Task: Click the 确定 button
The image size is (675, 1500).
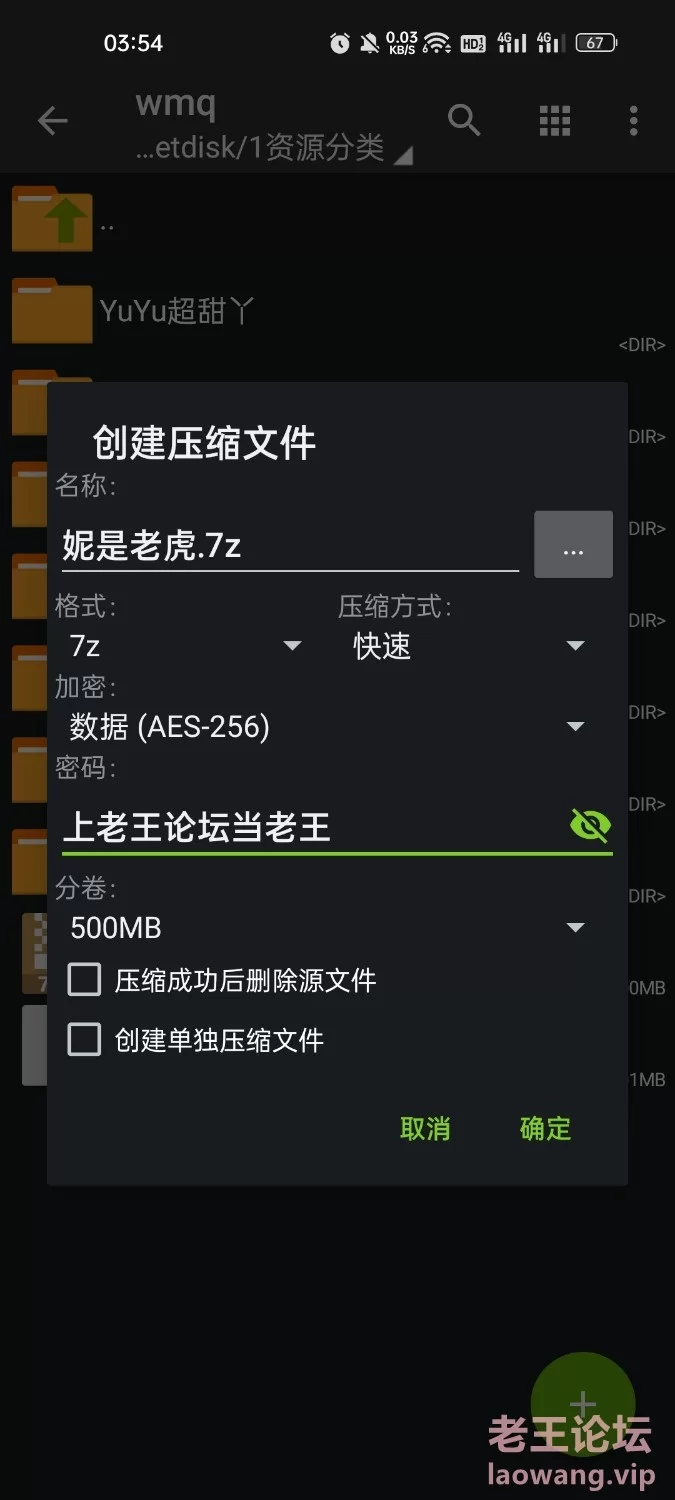Action: (545, 1129)
